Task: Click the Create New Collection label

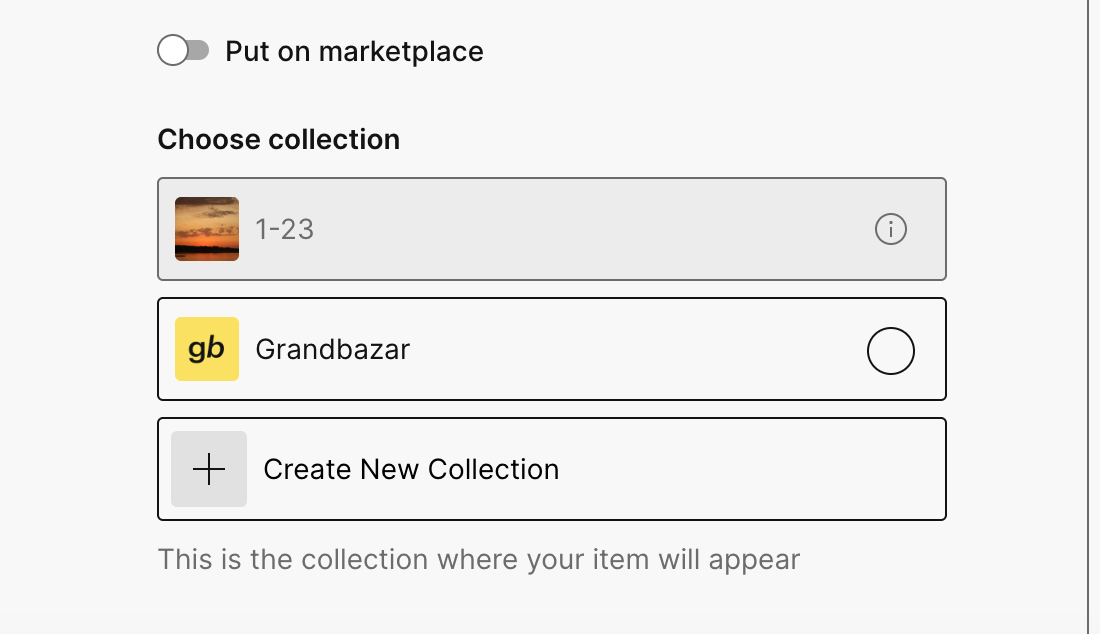Action: [x=411, y=469]
